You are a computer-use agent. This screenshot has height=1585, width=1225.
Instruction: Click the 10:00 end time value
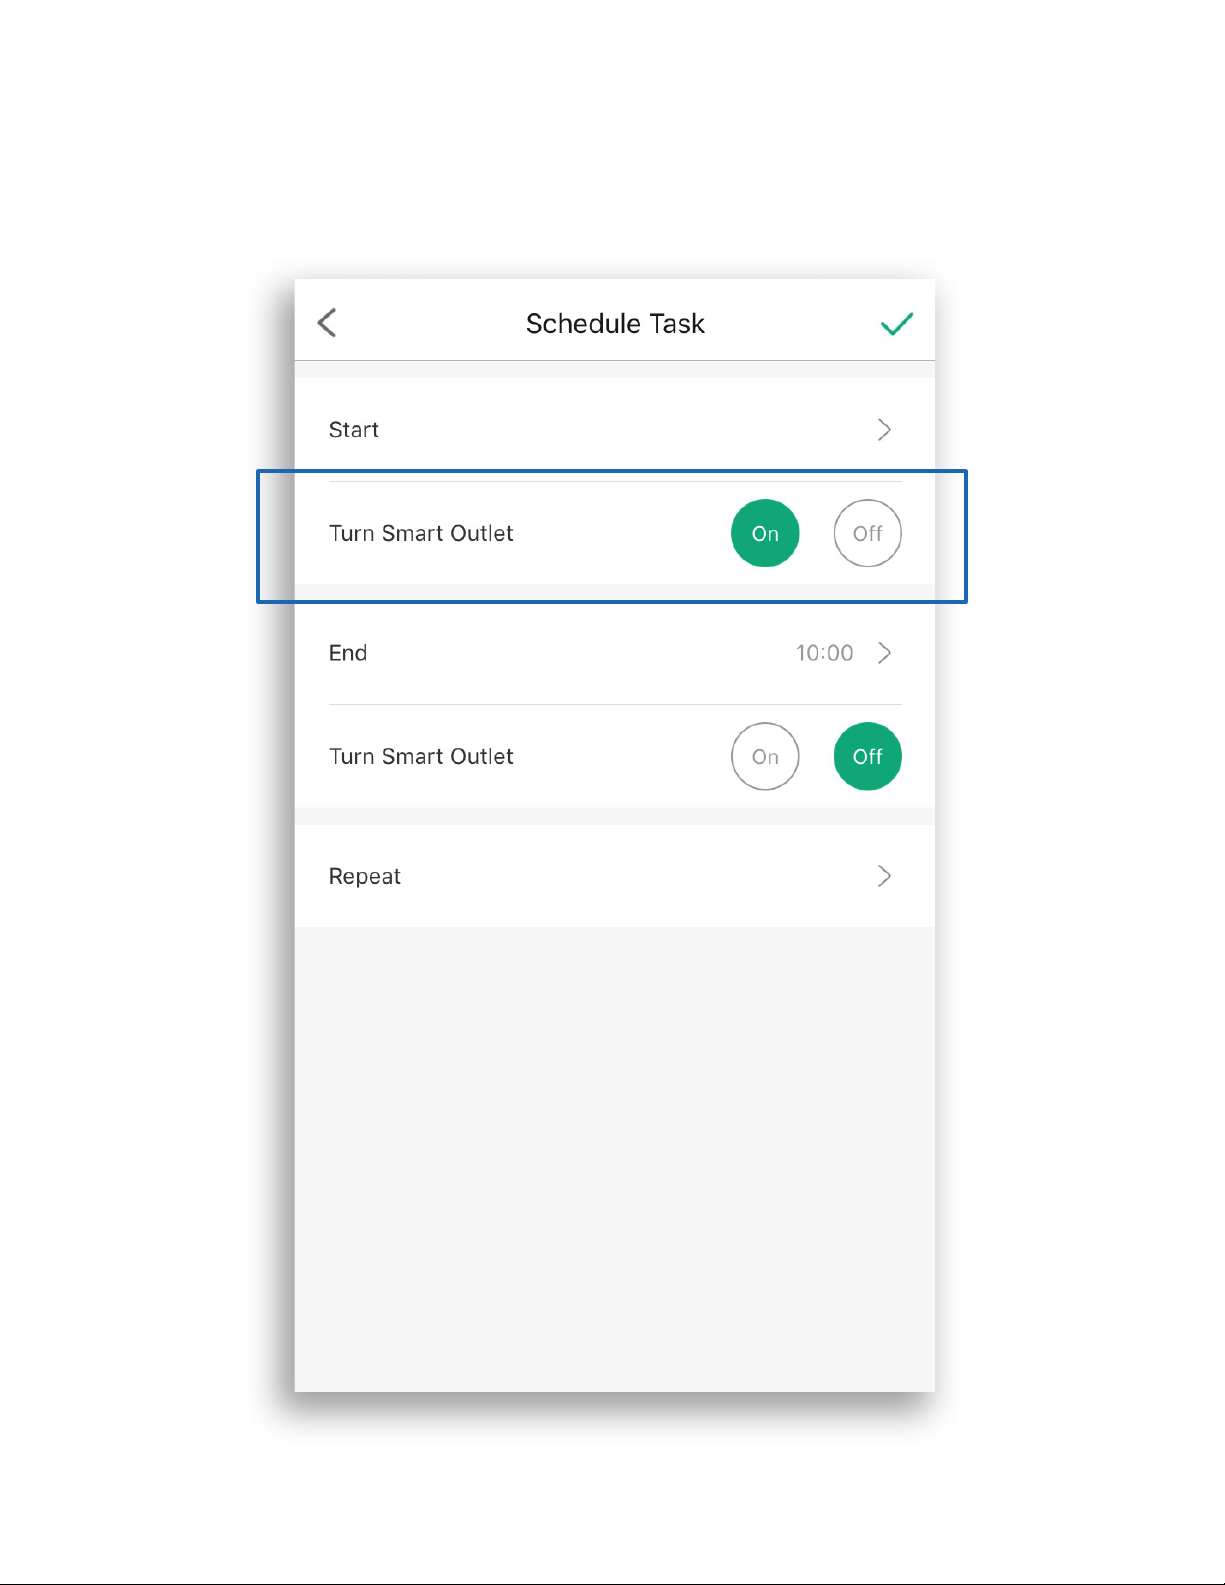825,653
